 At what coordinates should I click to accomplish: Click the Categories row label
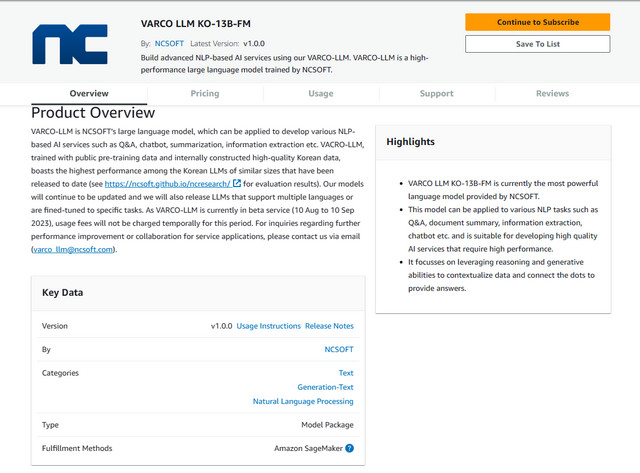(x=60, y=373)
